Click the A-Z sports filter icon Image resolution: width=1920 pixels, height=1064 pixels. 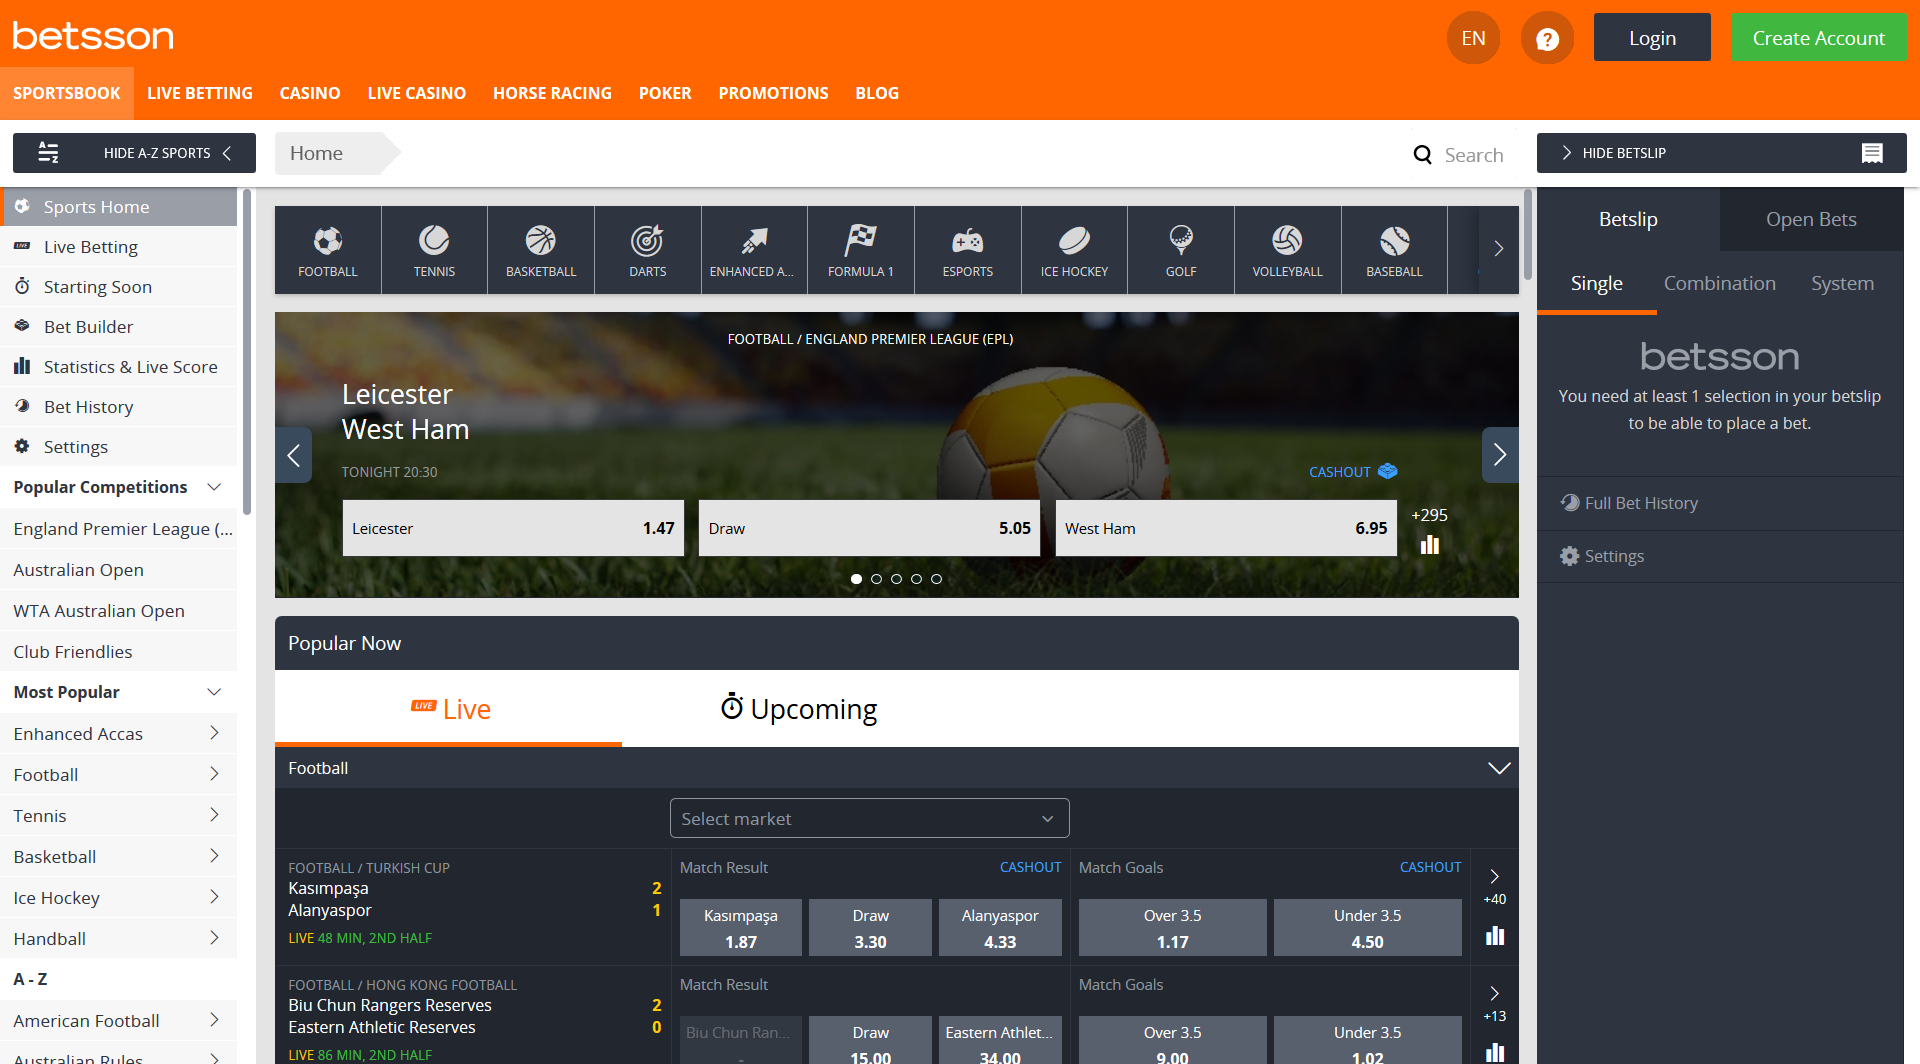(x=48, y=153)
